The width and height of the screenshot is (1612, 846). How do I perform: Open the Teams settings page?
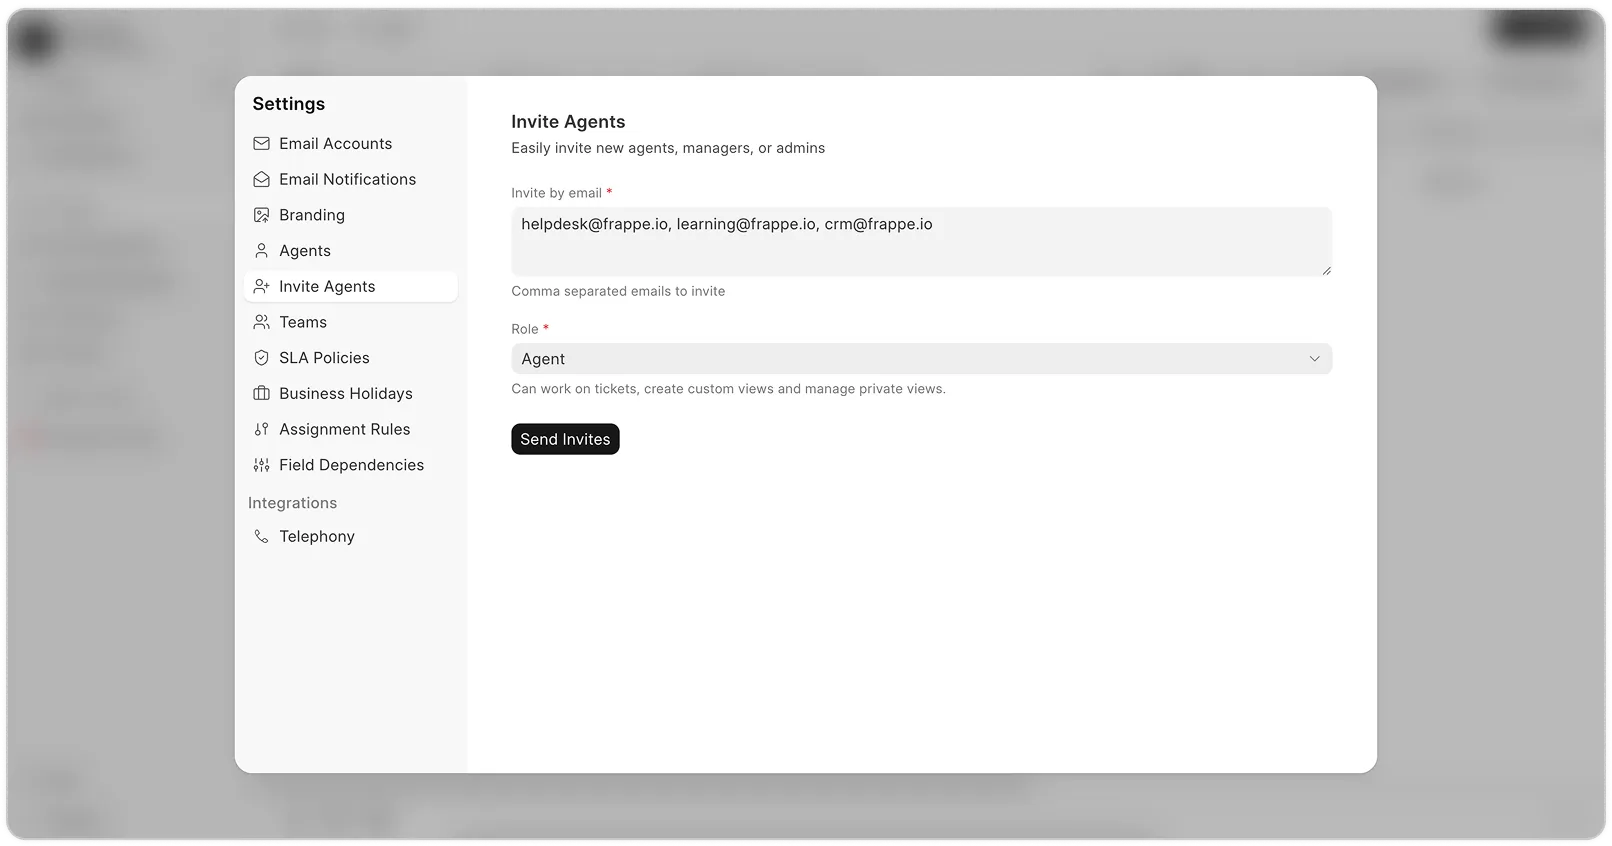click(x=303, y=322)
